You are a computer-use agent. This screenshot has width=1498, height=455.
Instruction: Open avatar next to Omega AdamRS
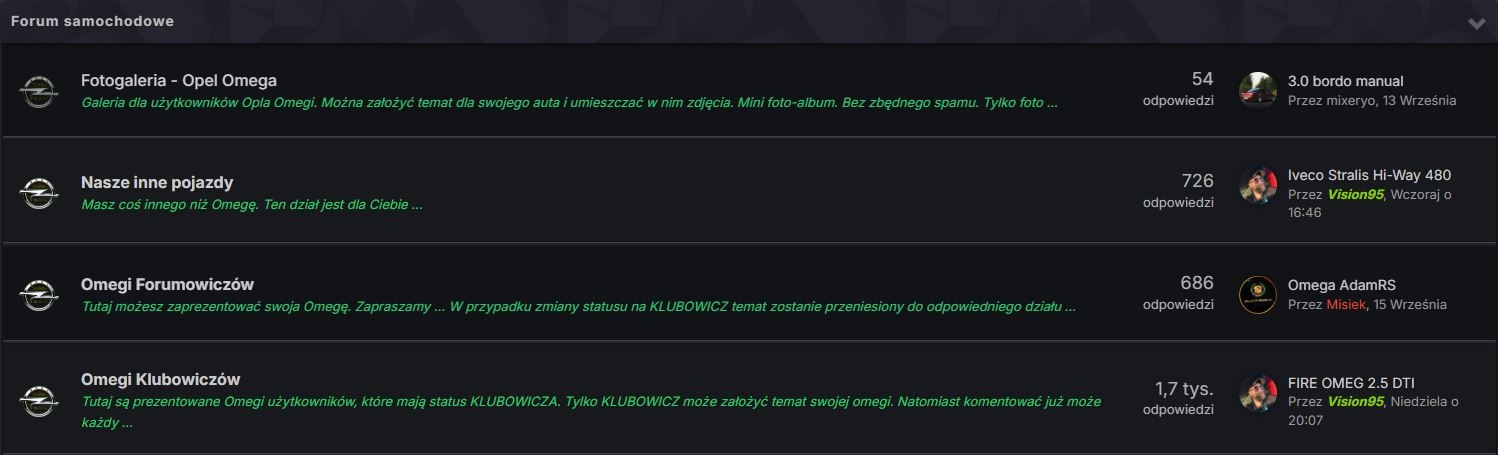pyautogui.click(x=1257, y=294)
